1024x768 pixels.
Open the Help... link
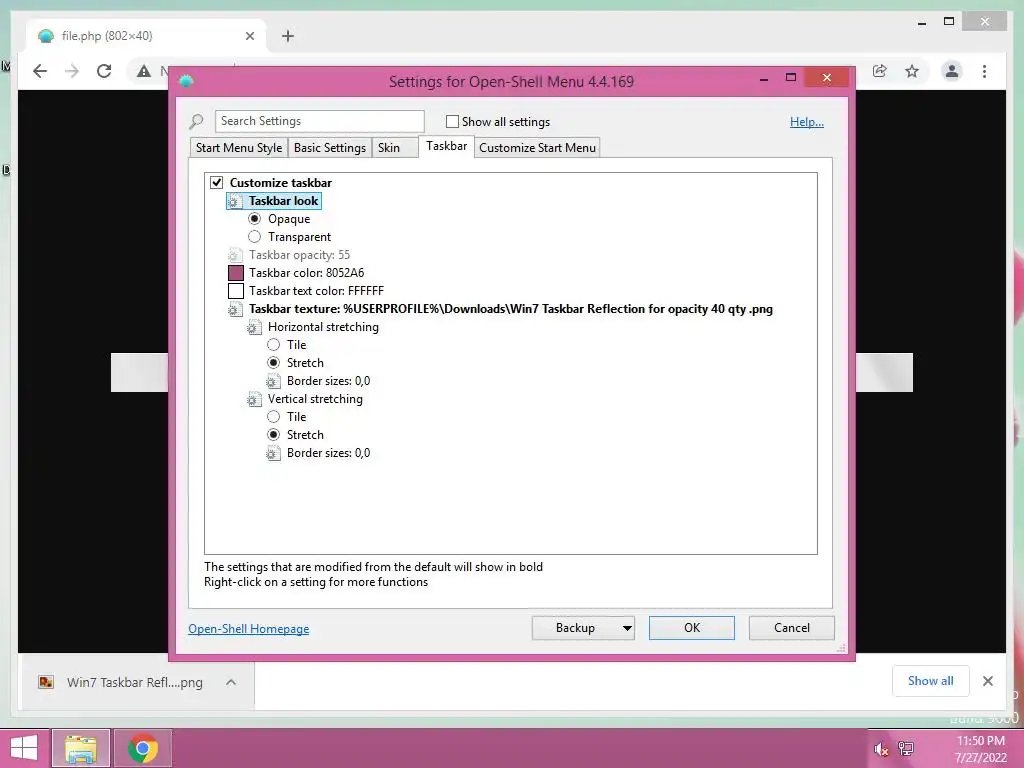pyautogui.click(x=807, y=122)
